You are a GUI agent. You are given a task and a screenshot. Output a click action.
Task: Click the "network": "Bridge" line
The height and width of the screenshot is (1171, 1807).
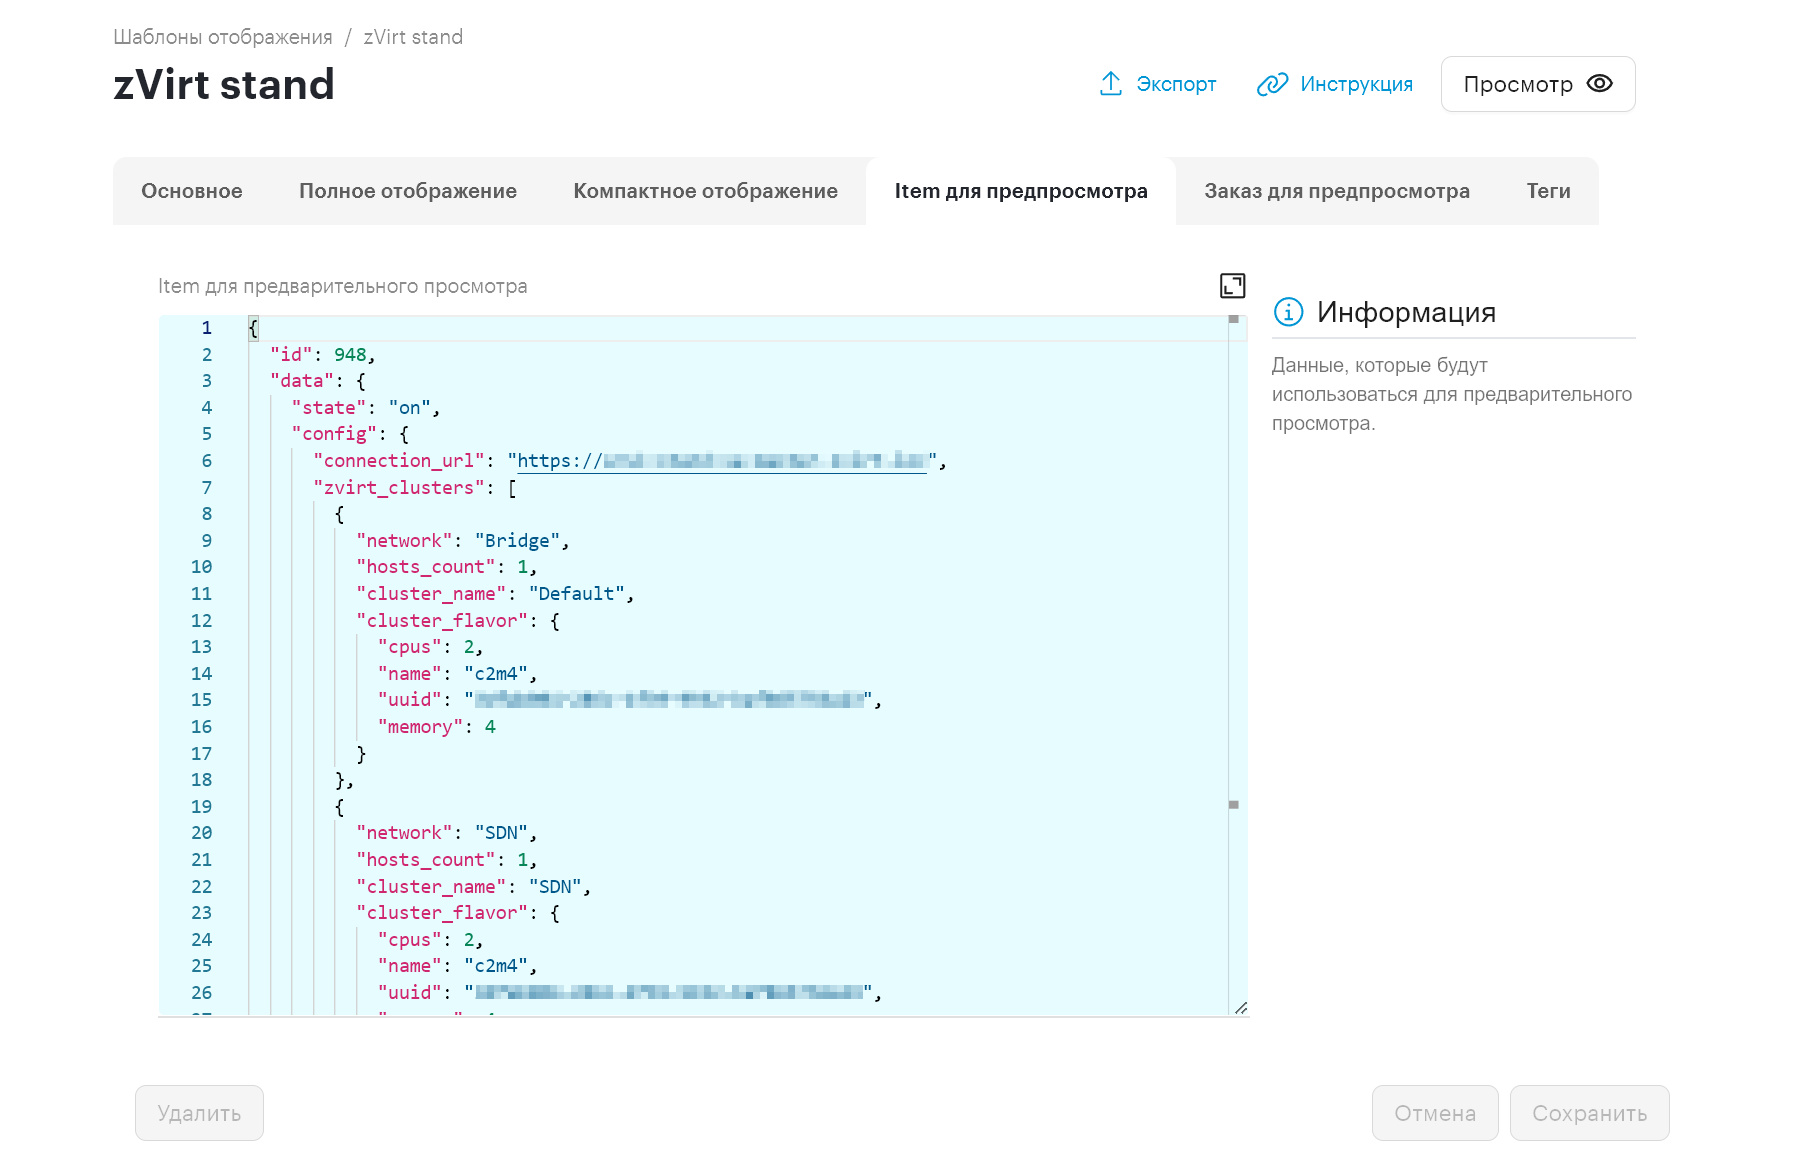[x=463, y=541]
